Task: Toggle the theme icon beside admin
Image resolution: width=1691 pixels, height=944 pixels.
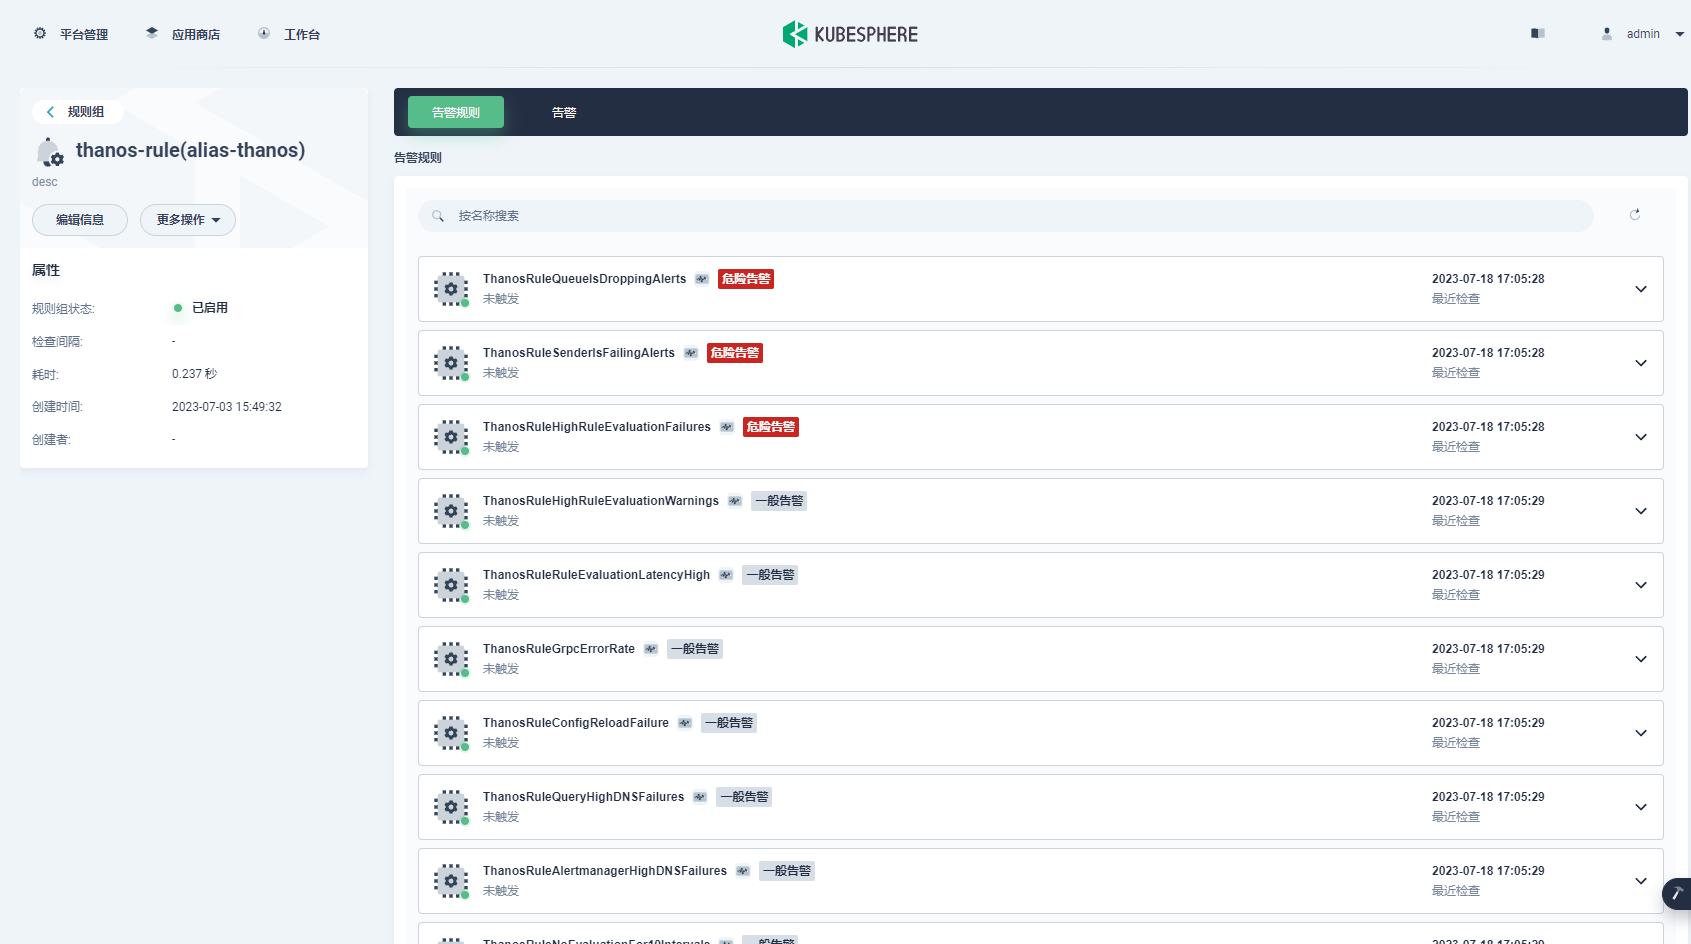Action: [x=1538, y=33]
